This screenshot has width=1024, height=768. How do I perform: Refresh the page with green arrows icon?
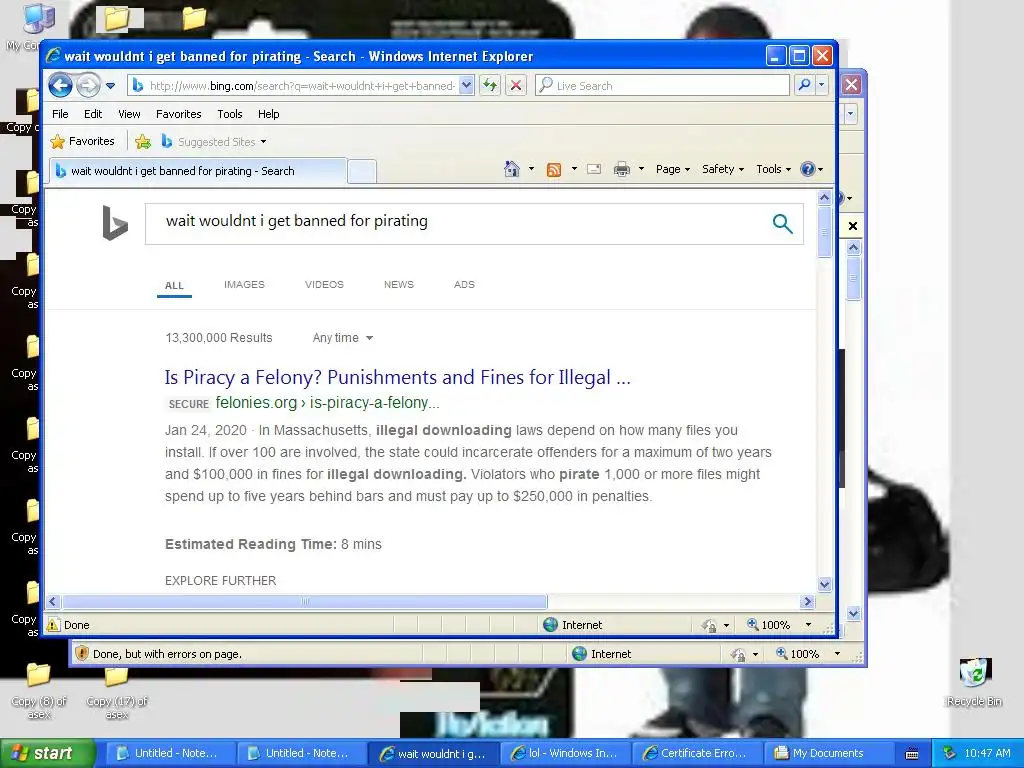coord(490,86)
